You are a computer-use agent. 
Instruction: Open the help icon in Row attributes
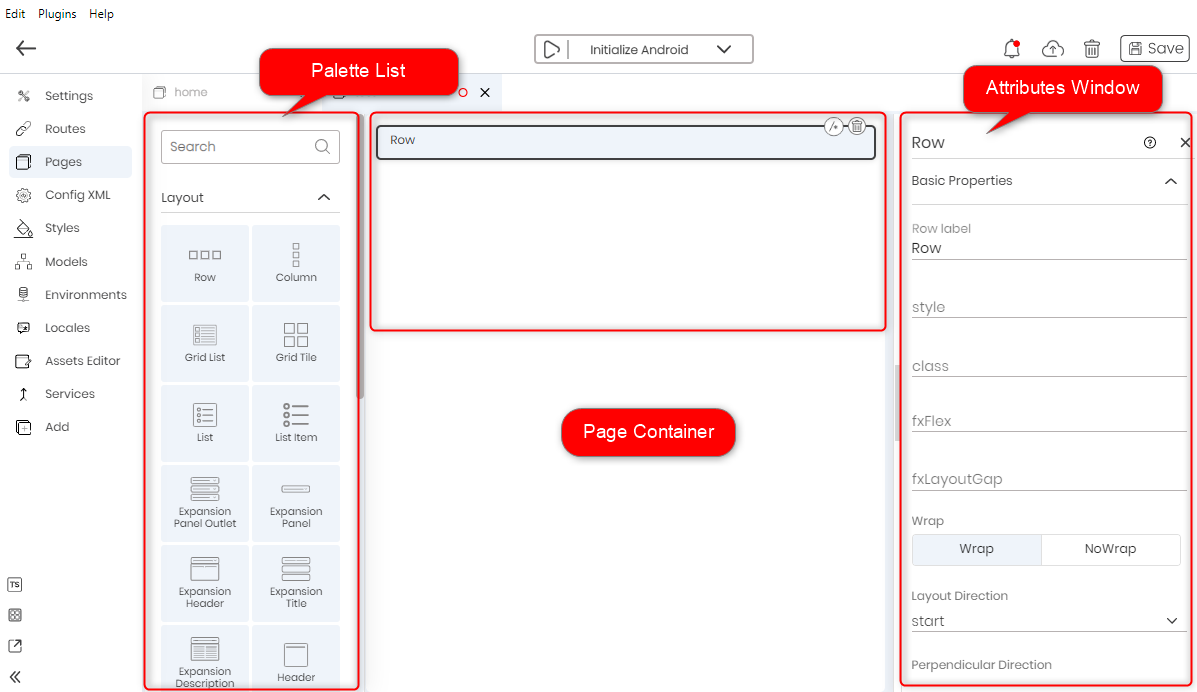point(1150,143)
